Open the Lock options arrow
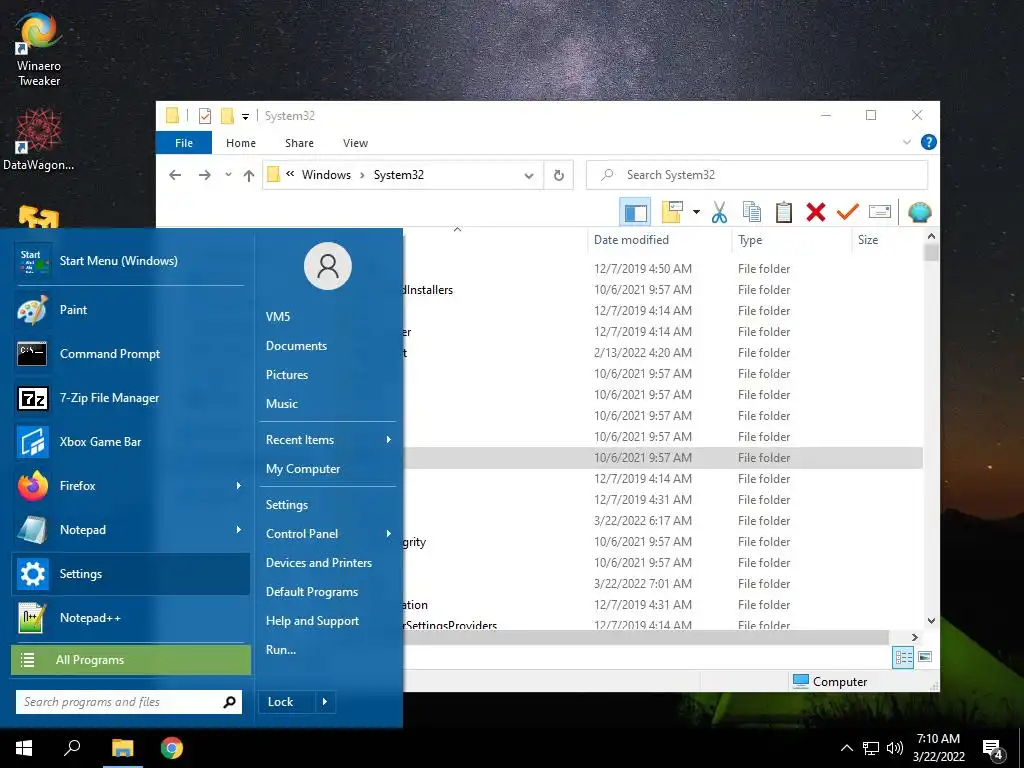The height and width of the screenshot is (768, 1024). coord(325,702)
